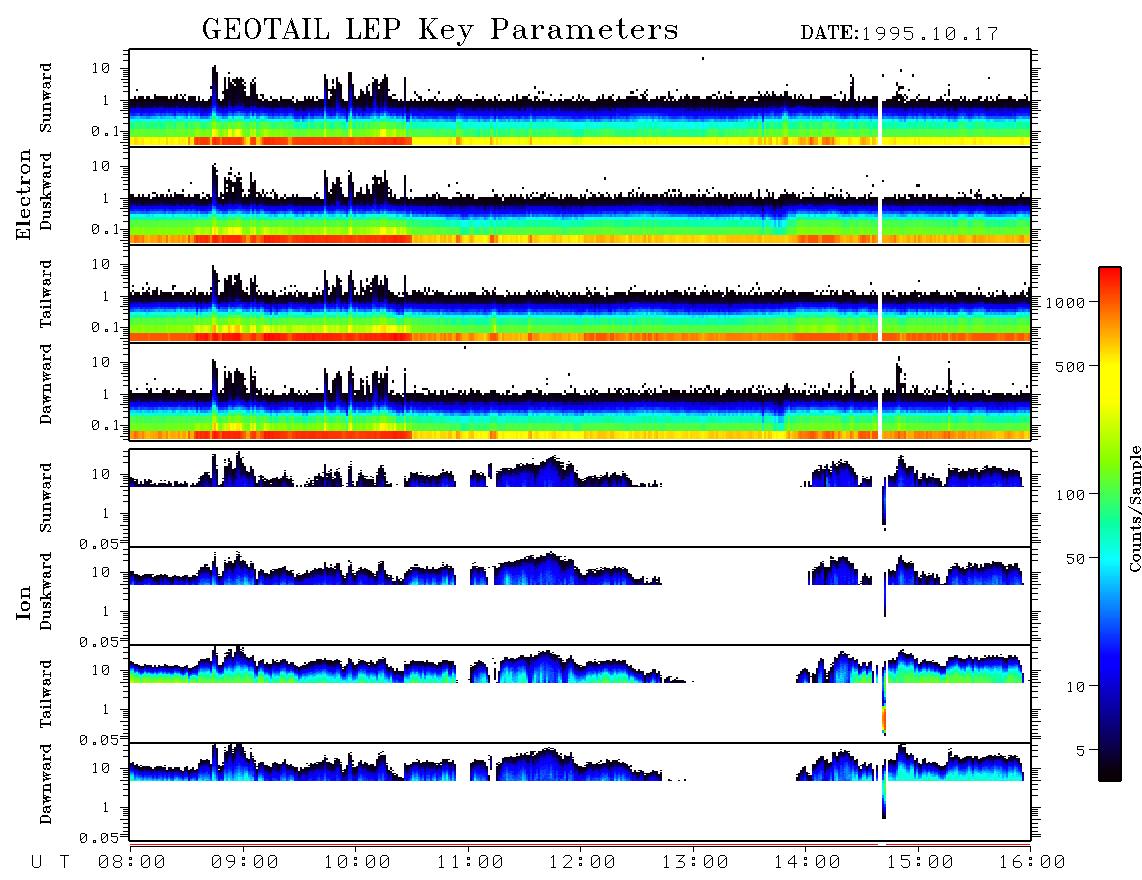Select the 'DATE:1995.10.17' label
This screenshot has width=1142, height=880.
[899, 34]
